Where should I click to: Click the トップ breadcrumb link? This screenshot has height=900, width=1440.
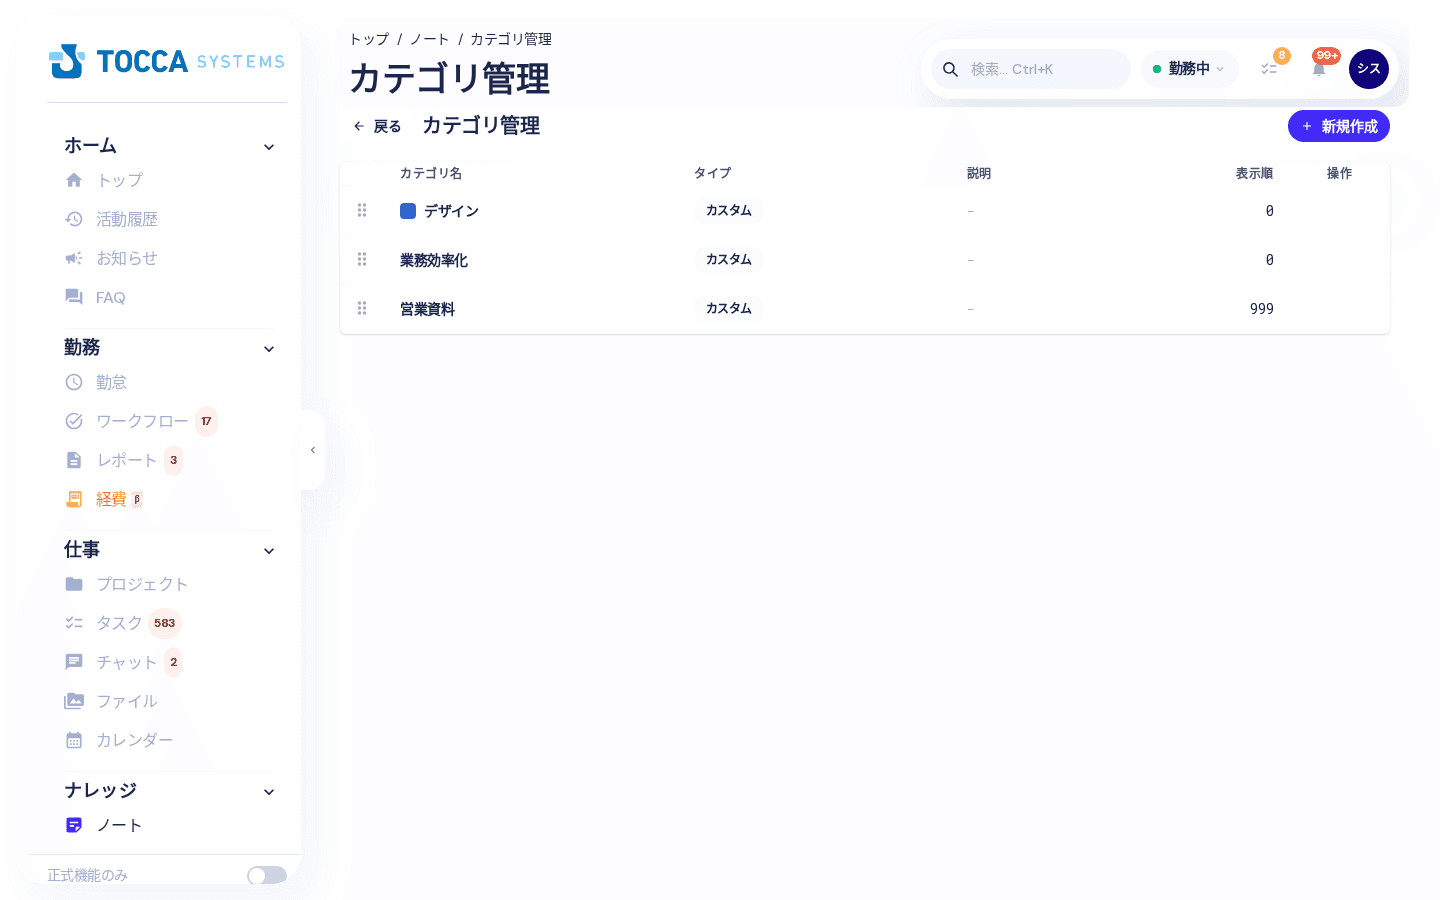369,39
